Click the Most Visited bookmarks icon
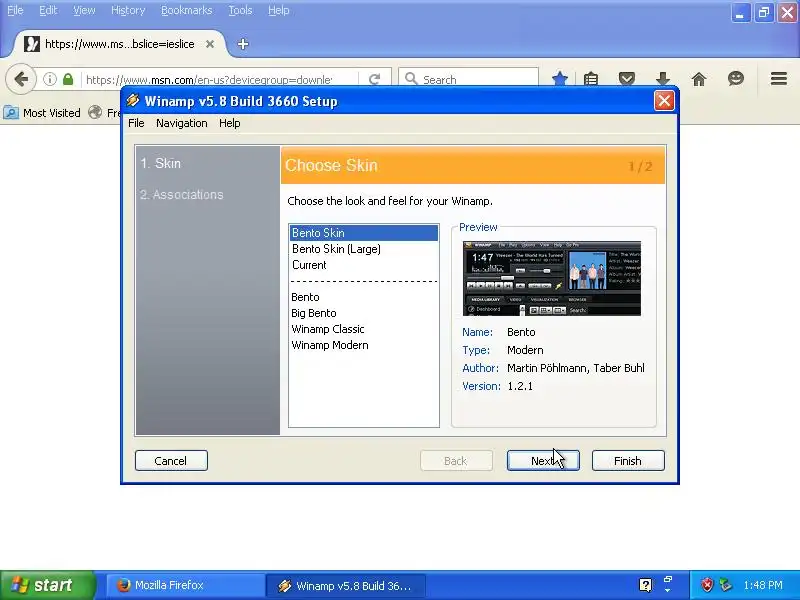 pos(11,112)
